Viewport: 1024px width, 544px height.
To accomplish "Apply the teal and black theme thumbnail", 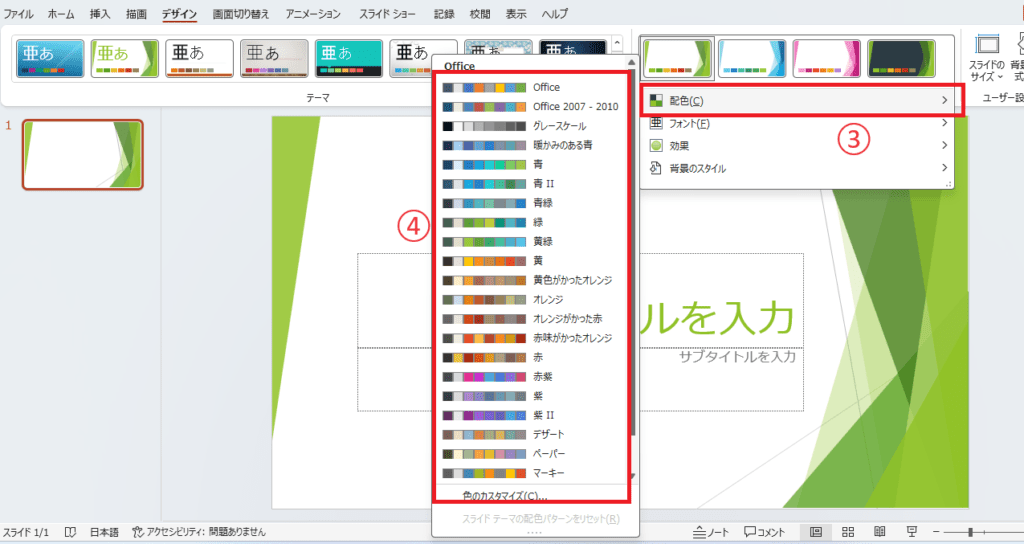I will [349, 58].
